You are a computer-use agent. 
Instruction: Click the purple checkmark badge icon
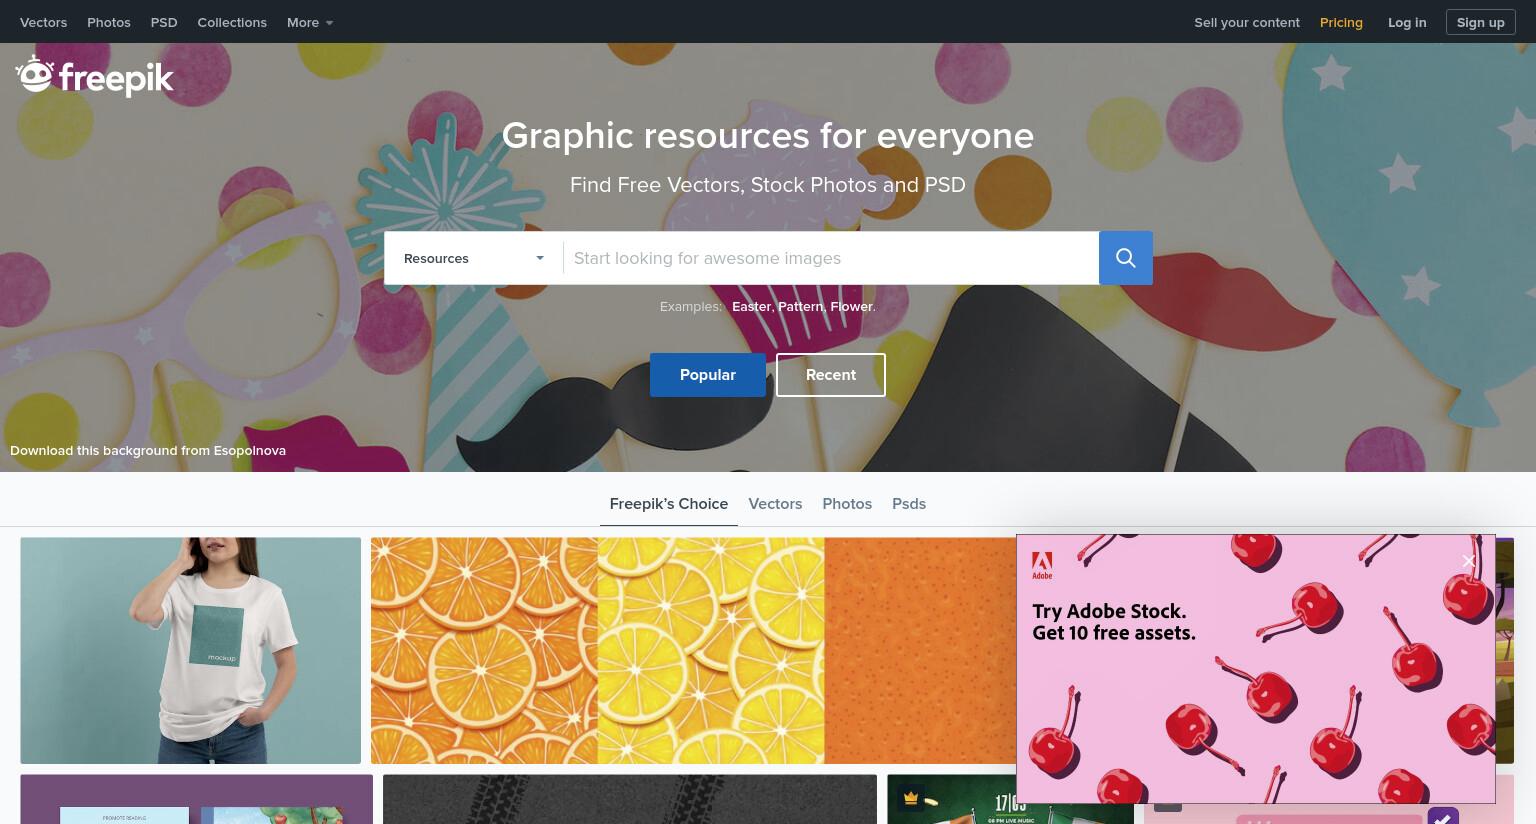tap(1443, 815)
